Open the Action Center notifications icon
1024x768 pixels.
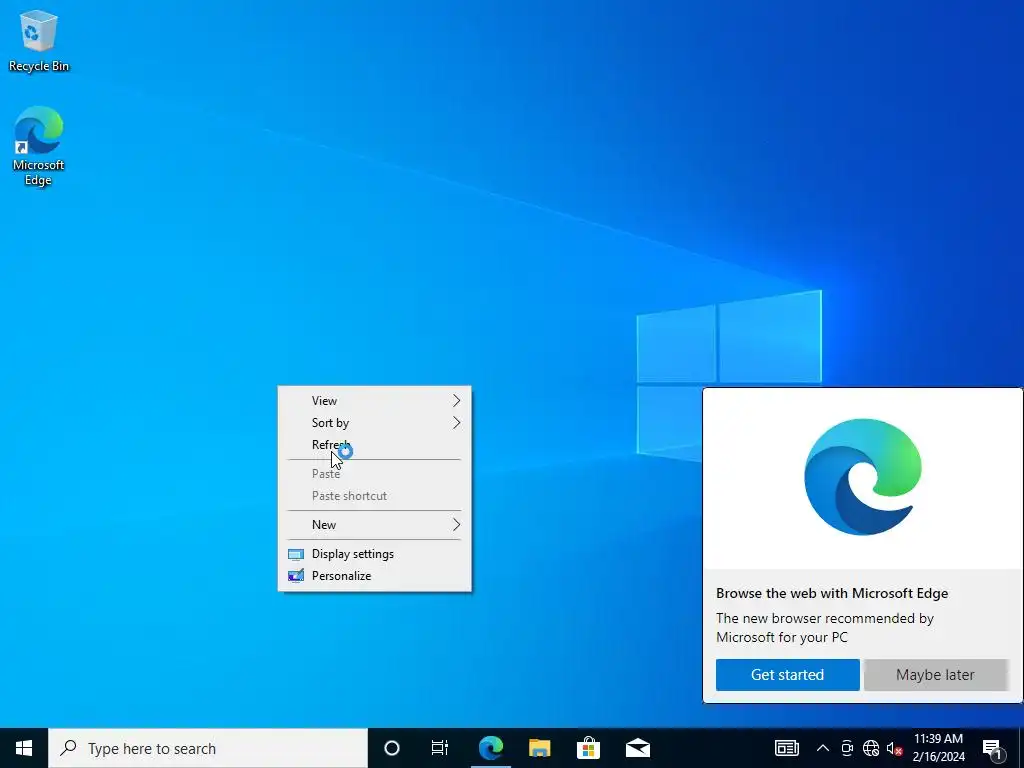pos(992,748)
